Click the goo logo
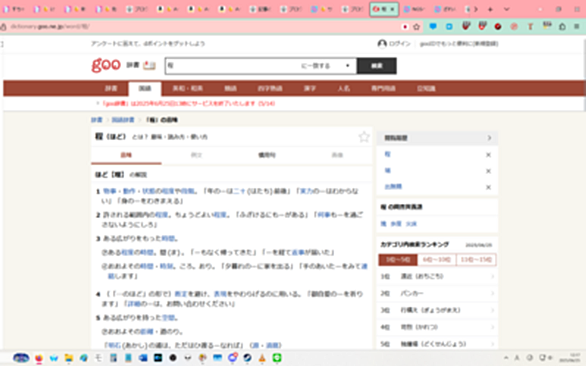The width and height of the screenshot is (586, 366). point(106,65)
